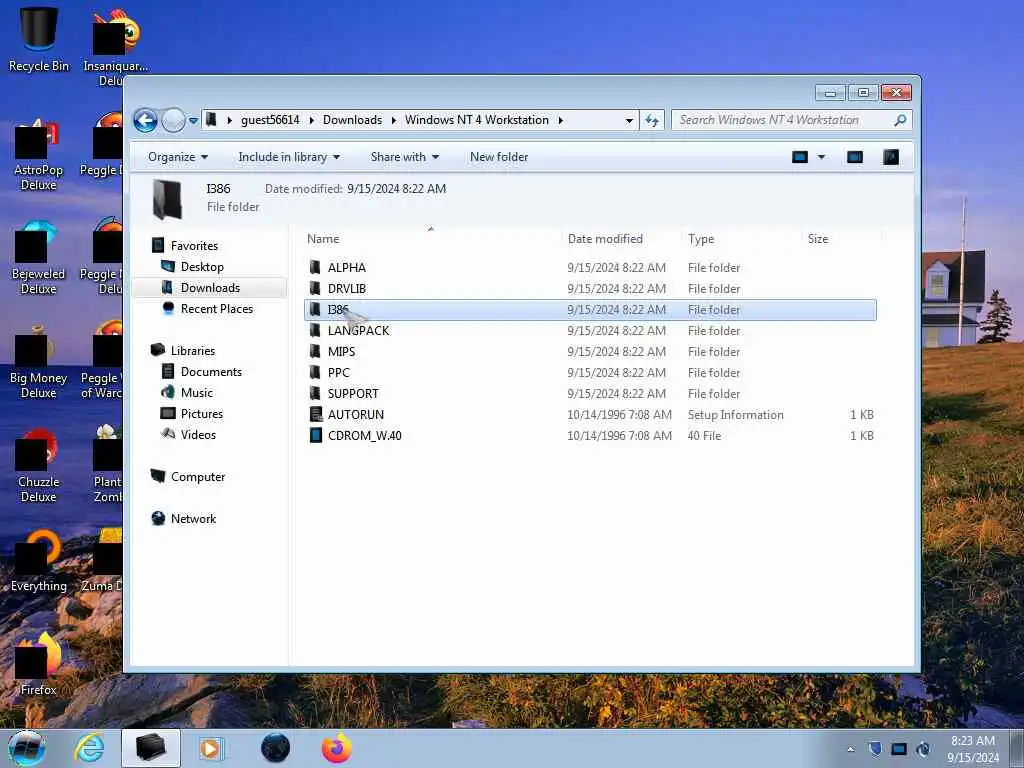This screenshot has width=1024, height=768.
Task: Select the PPC folder icon
Action: point(315,372)
